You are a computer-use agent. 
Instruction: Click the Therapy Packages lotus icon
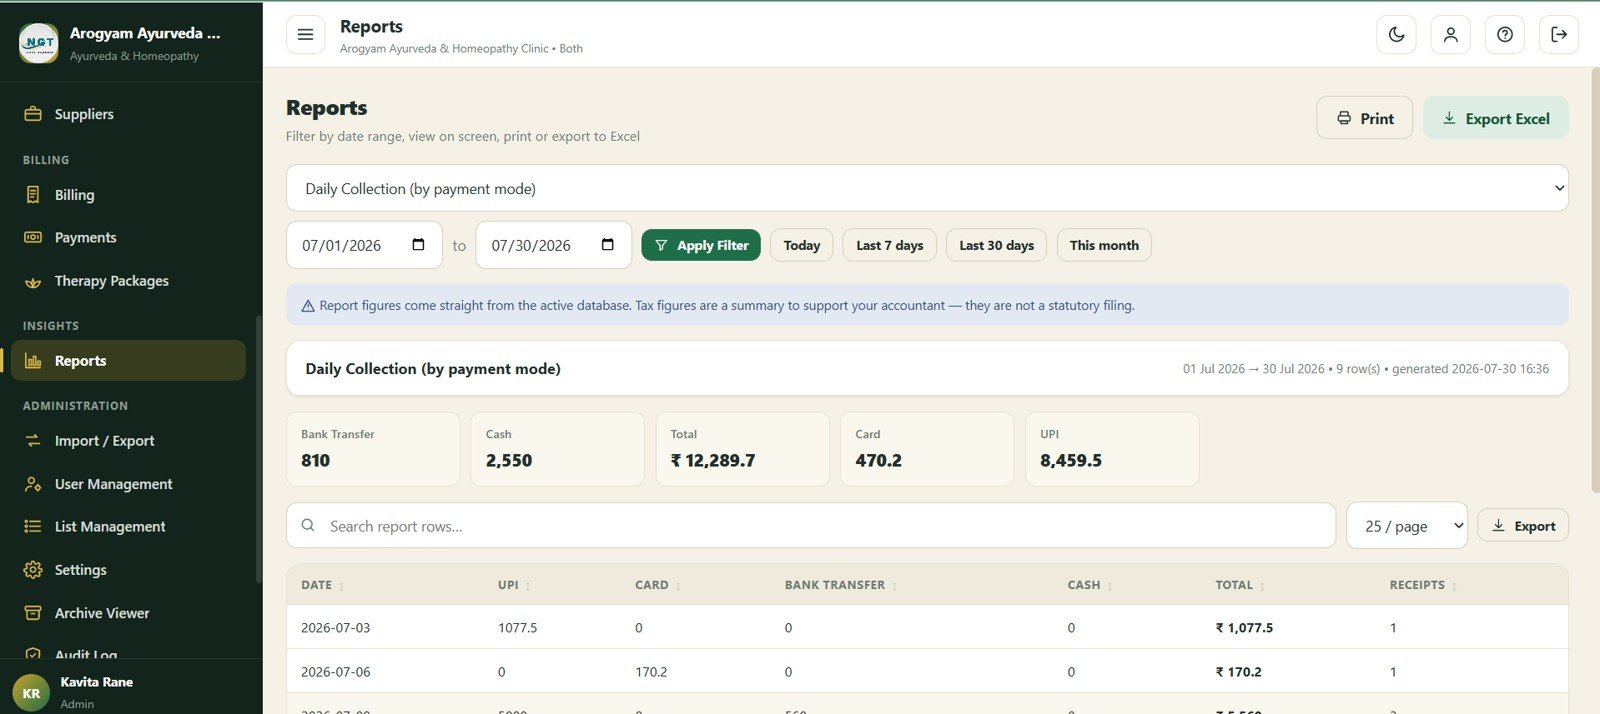(x=33, y=281)
